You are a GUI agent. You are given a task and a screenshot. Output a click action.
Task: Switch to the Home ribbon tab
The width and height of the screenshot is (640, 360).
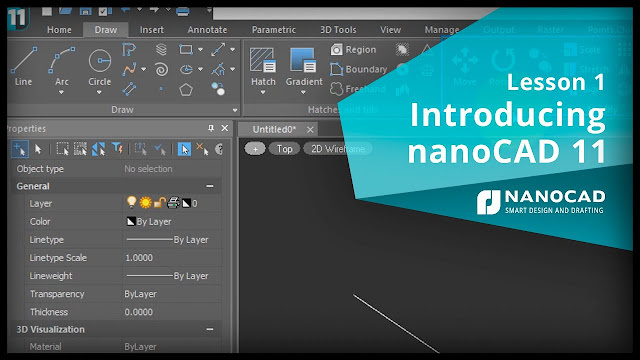59,30
